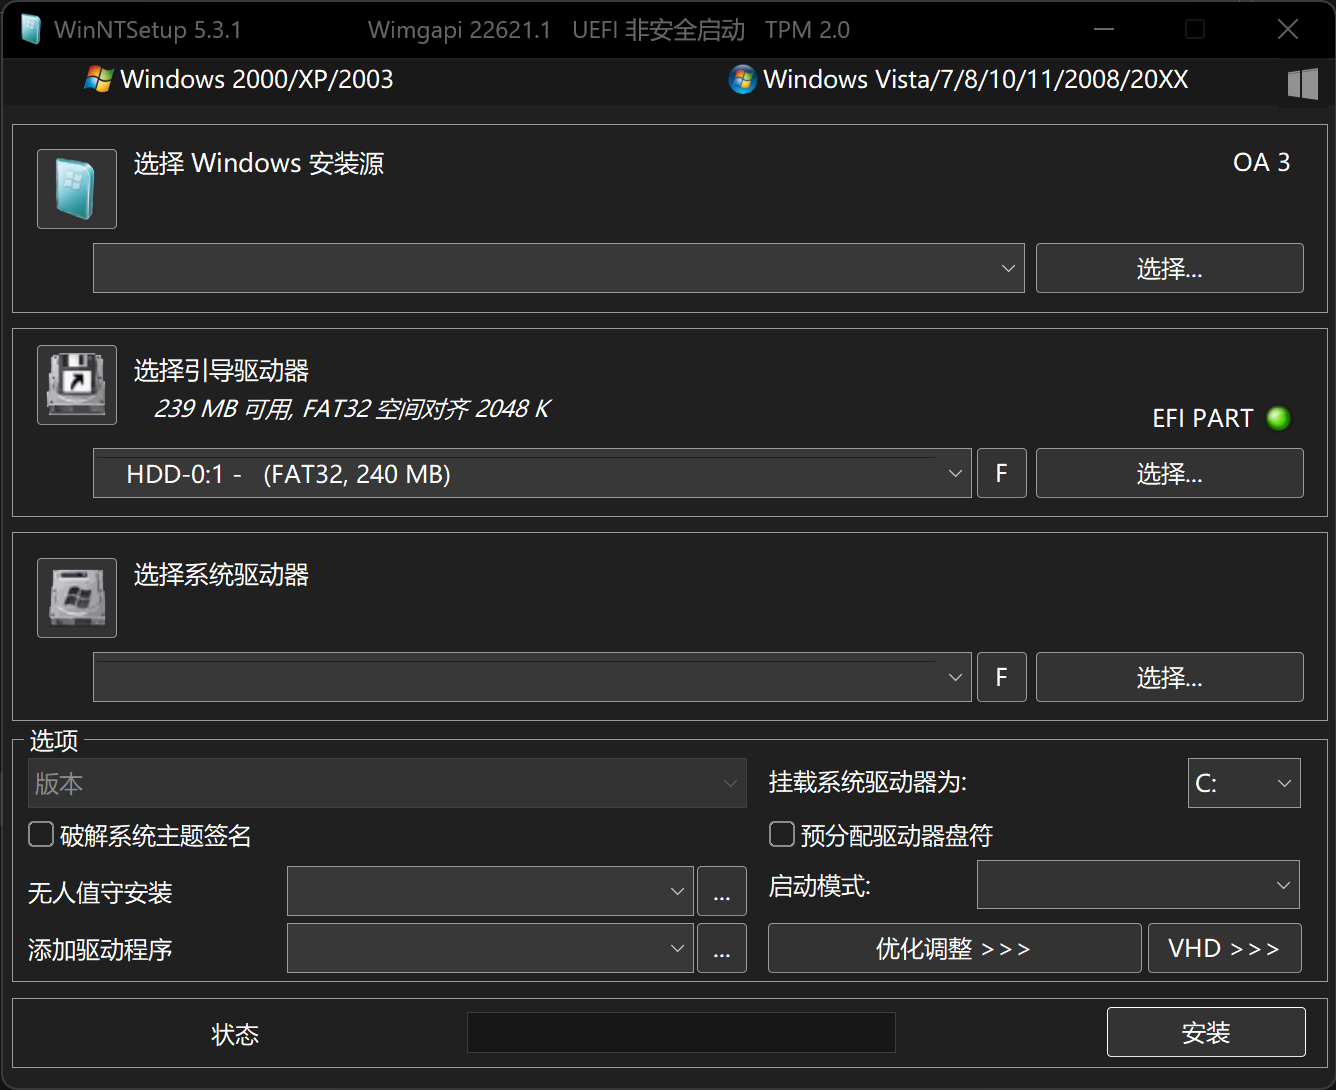Click browse ... button for 无人值守安装

click(x=722, y=891)
